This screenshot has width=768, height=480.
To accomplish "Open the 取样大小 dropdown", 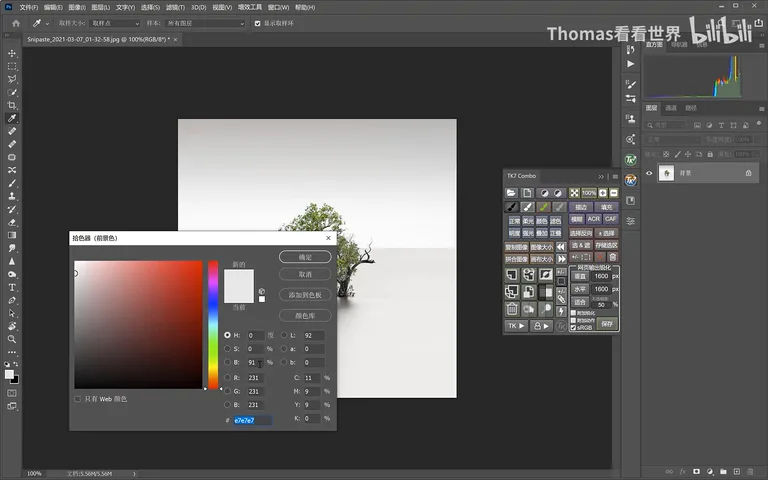I will pyautogui.click(x=115, y=23).
